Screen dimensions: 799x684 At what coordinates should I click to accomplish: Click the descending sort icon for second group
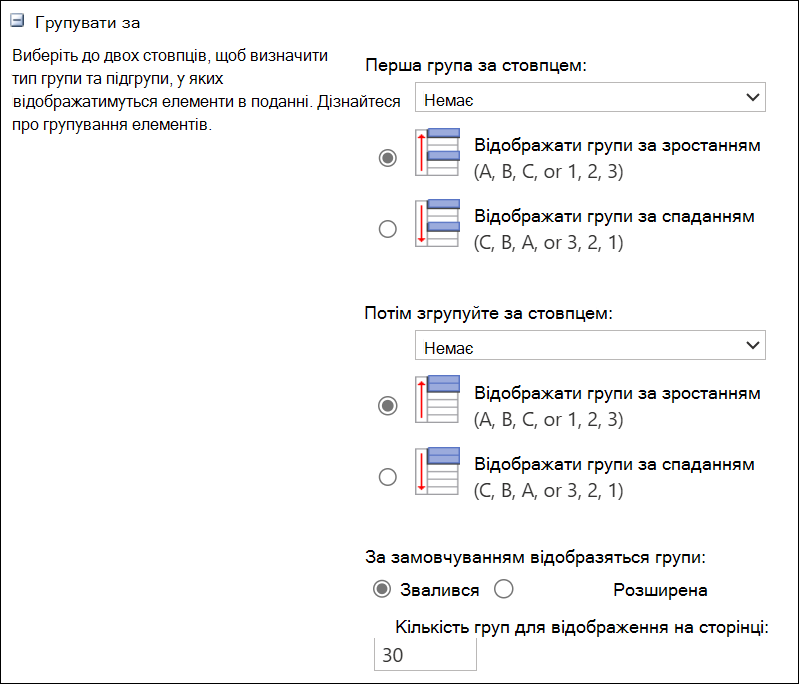[438, 471]
